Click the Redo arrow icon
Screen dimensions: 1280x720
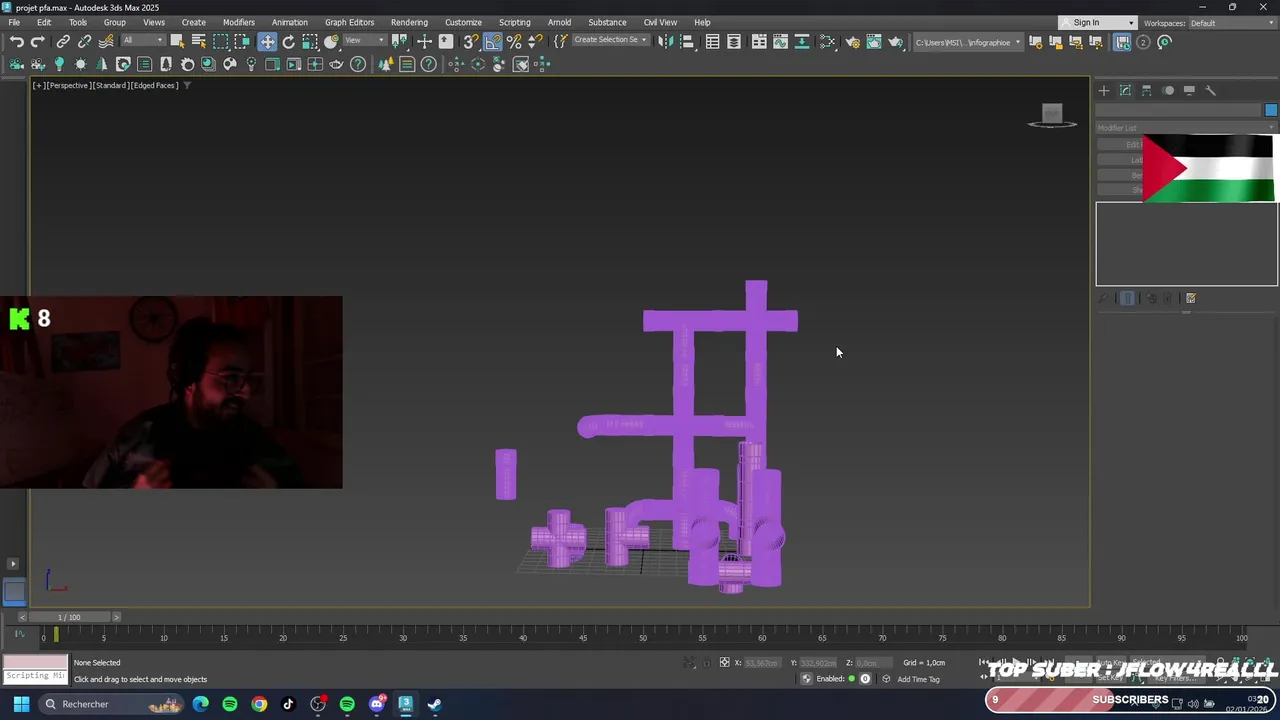point(38,42)
